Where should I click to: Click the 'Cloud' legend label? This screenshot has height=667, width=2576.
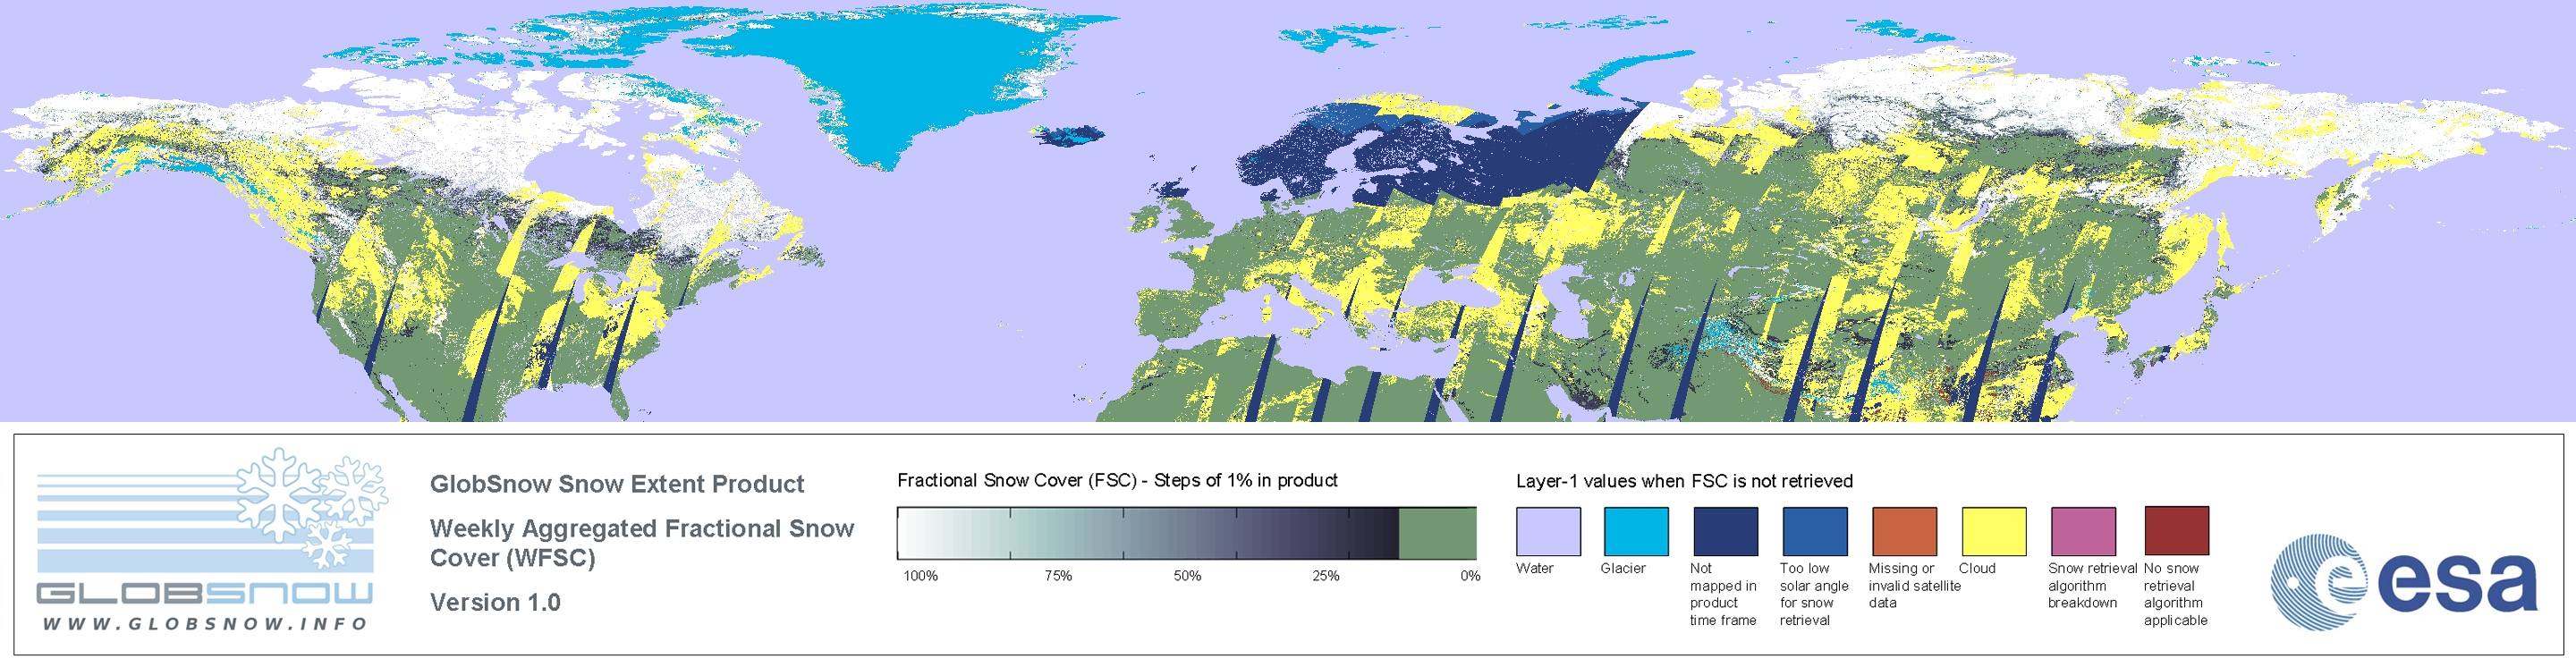[1977, 568]
